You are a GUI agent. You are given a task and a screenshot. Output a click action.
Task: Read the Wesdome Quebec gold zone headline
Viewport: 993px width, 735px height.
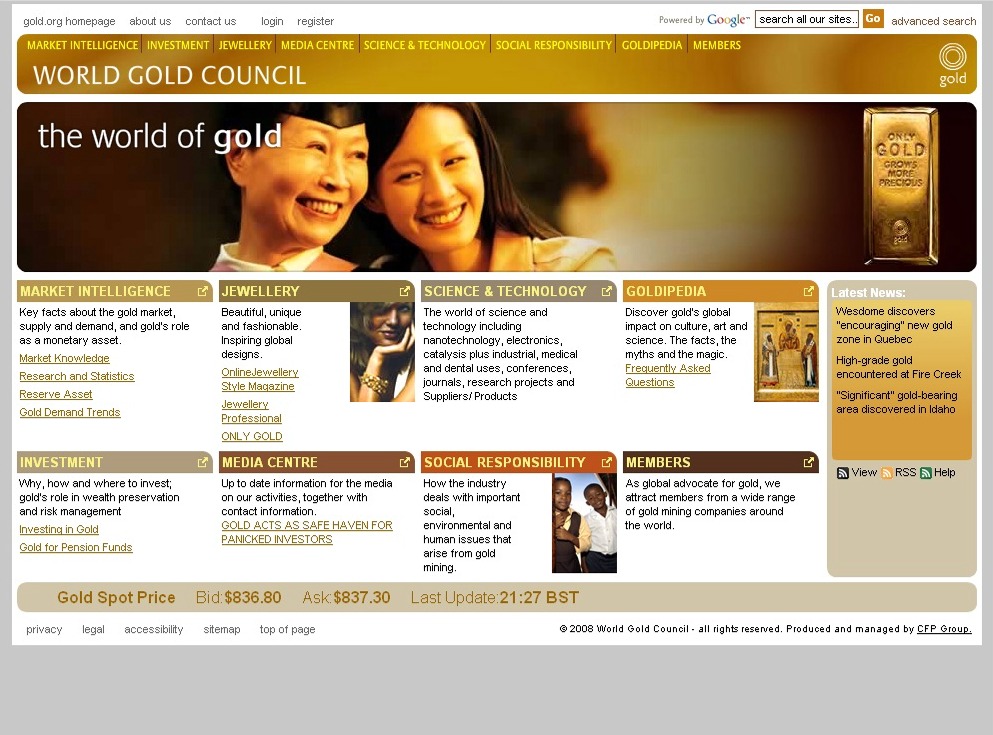pos(893,325)
